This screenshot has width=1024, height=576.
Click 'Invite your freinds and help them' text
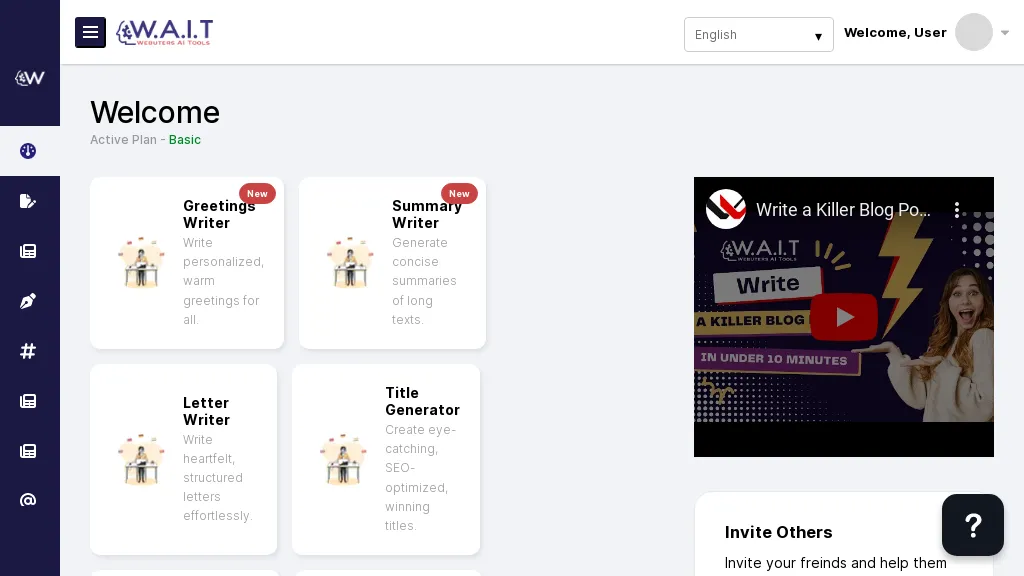click(835, 563)
